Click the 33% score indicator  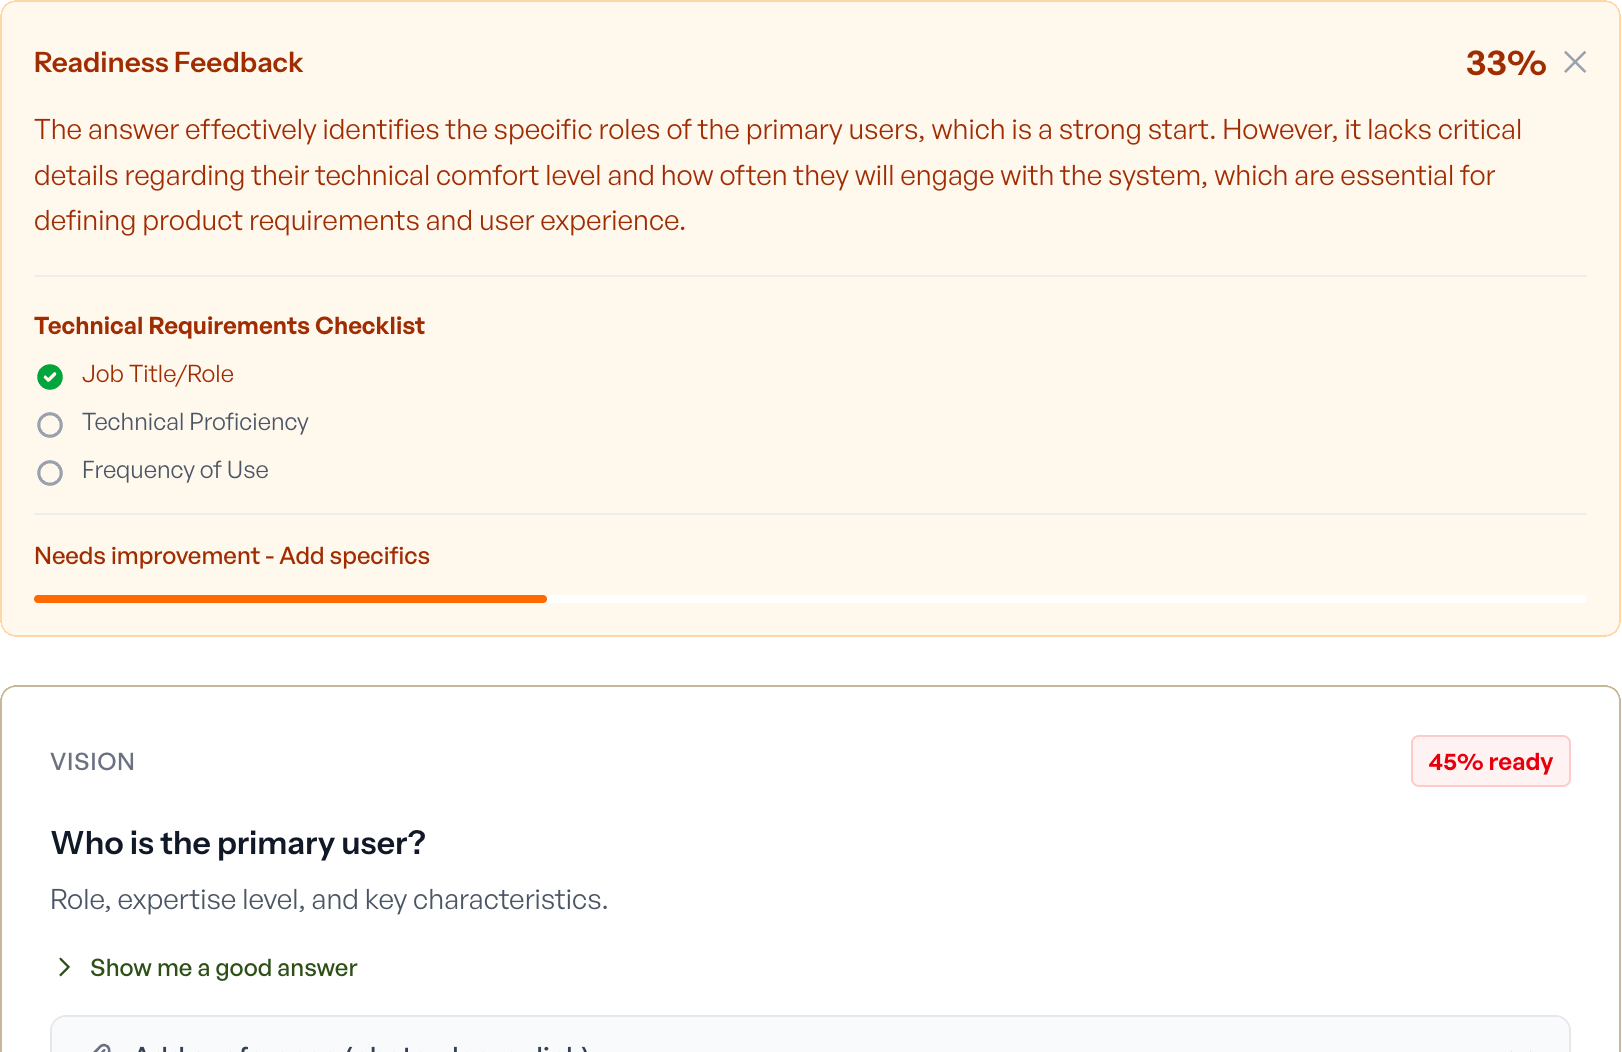[1504, 62]
